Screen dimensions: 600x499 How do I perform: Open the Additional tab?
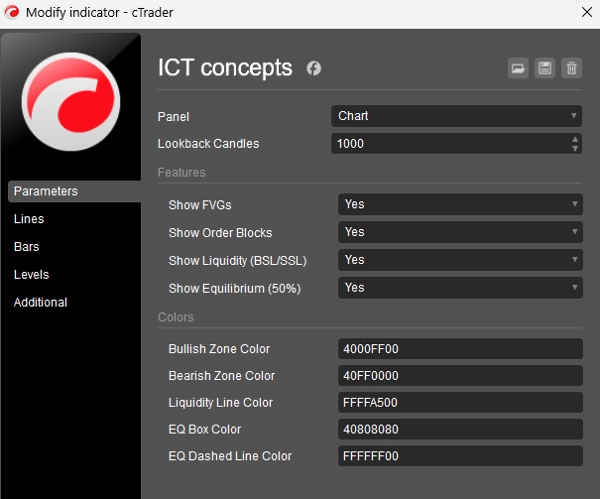(x=41, y=303)
